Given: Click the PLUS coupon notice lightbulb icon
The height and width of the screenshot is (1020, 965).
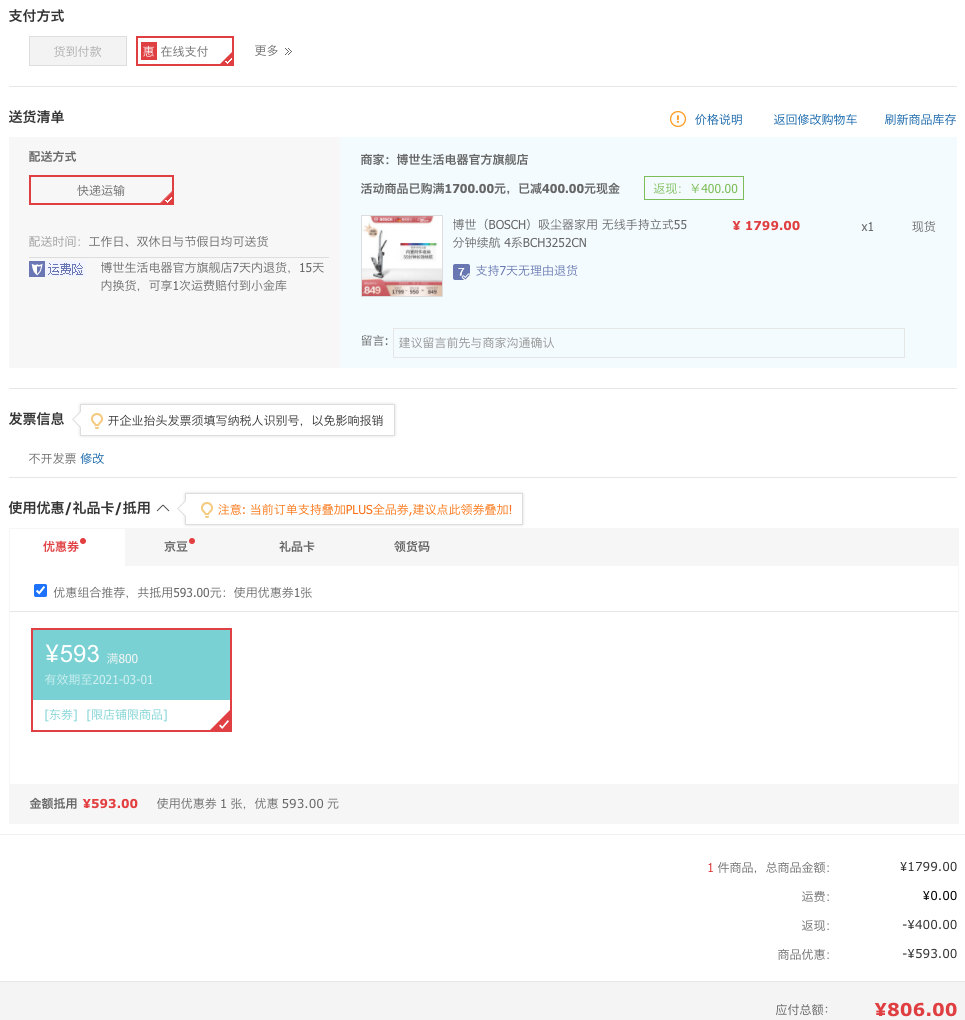Looking at the screenshot, I should click(206, 509).
